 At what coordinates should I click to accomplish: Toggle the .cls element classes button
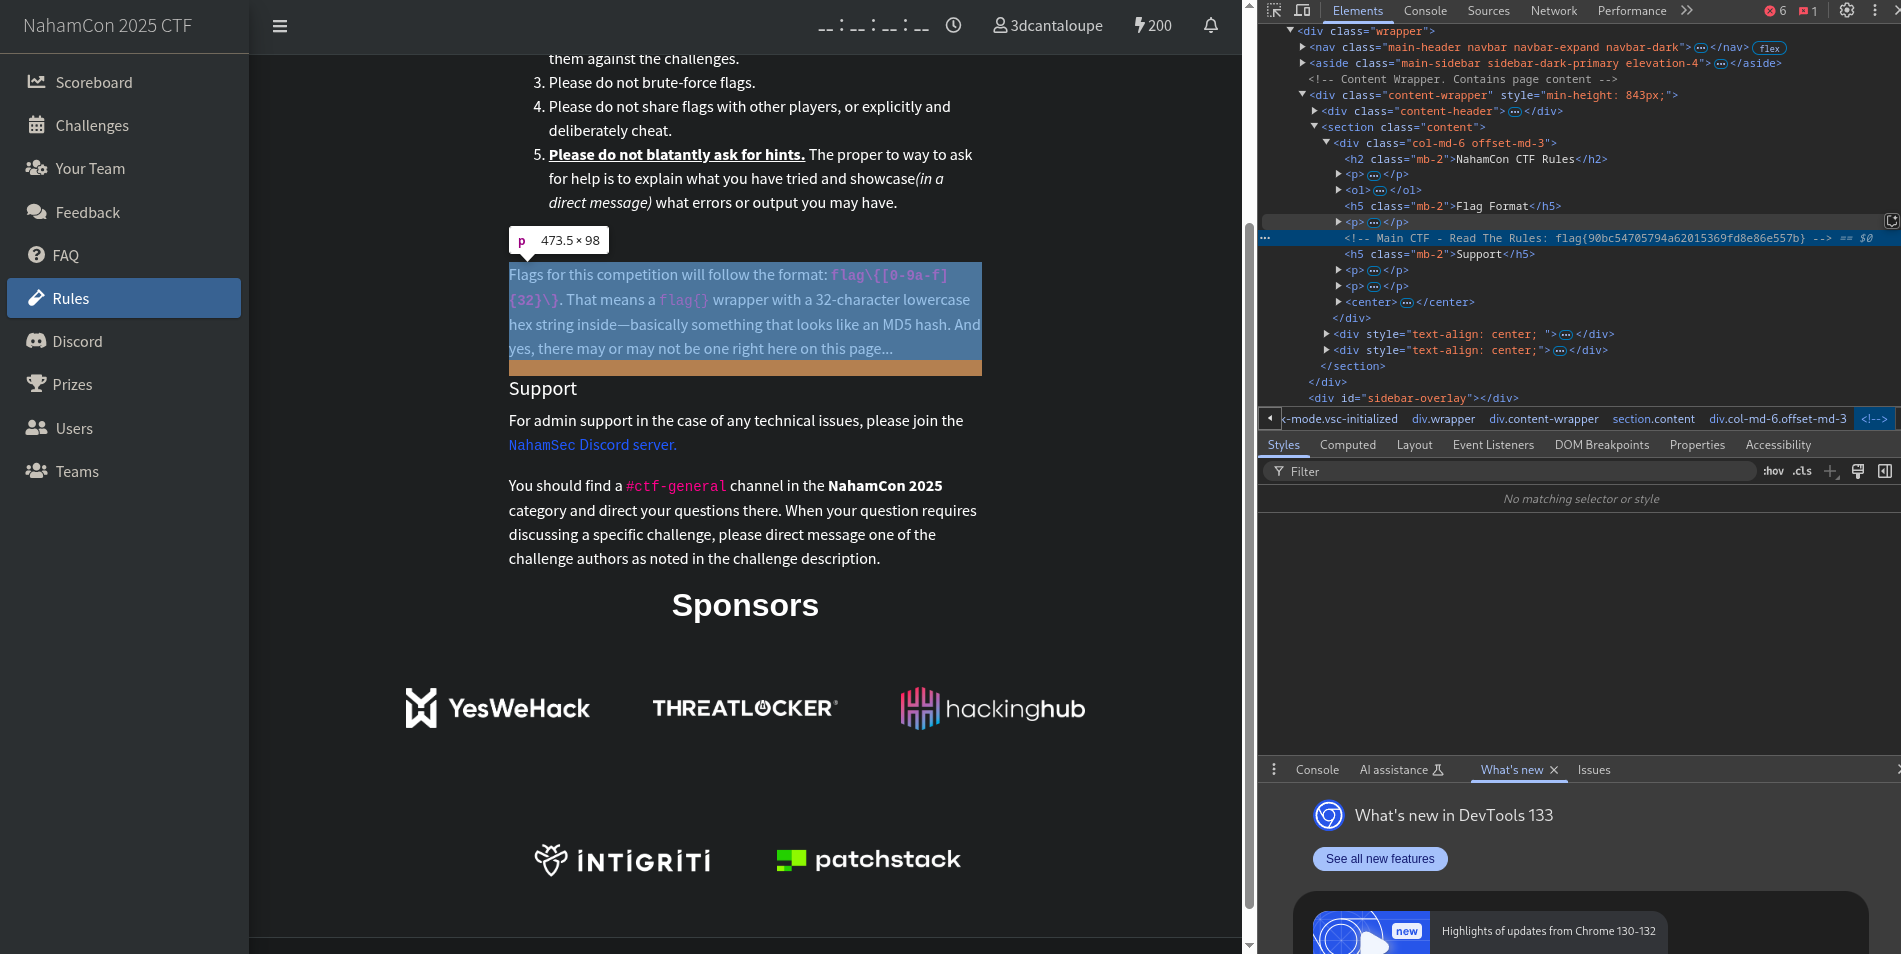tap(1802, 472)
